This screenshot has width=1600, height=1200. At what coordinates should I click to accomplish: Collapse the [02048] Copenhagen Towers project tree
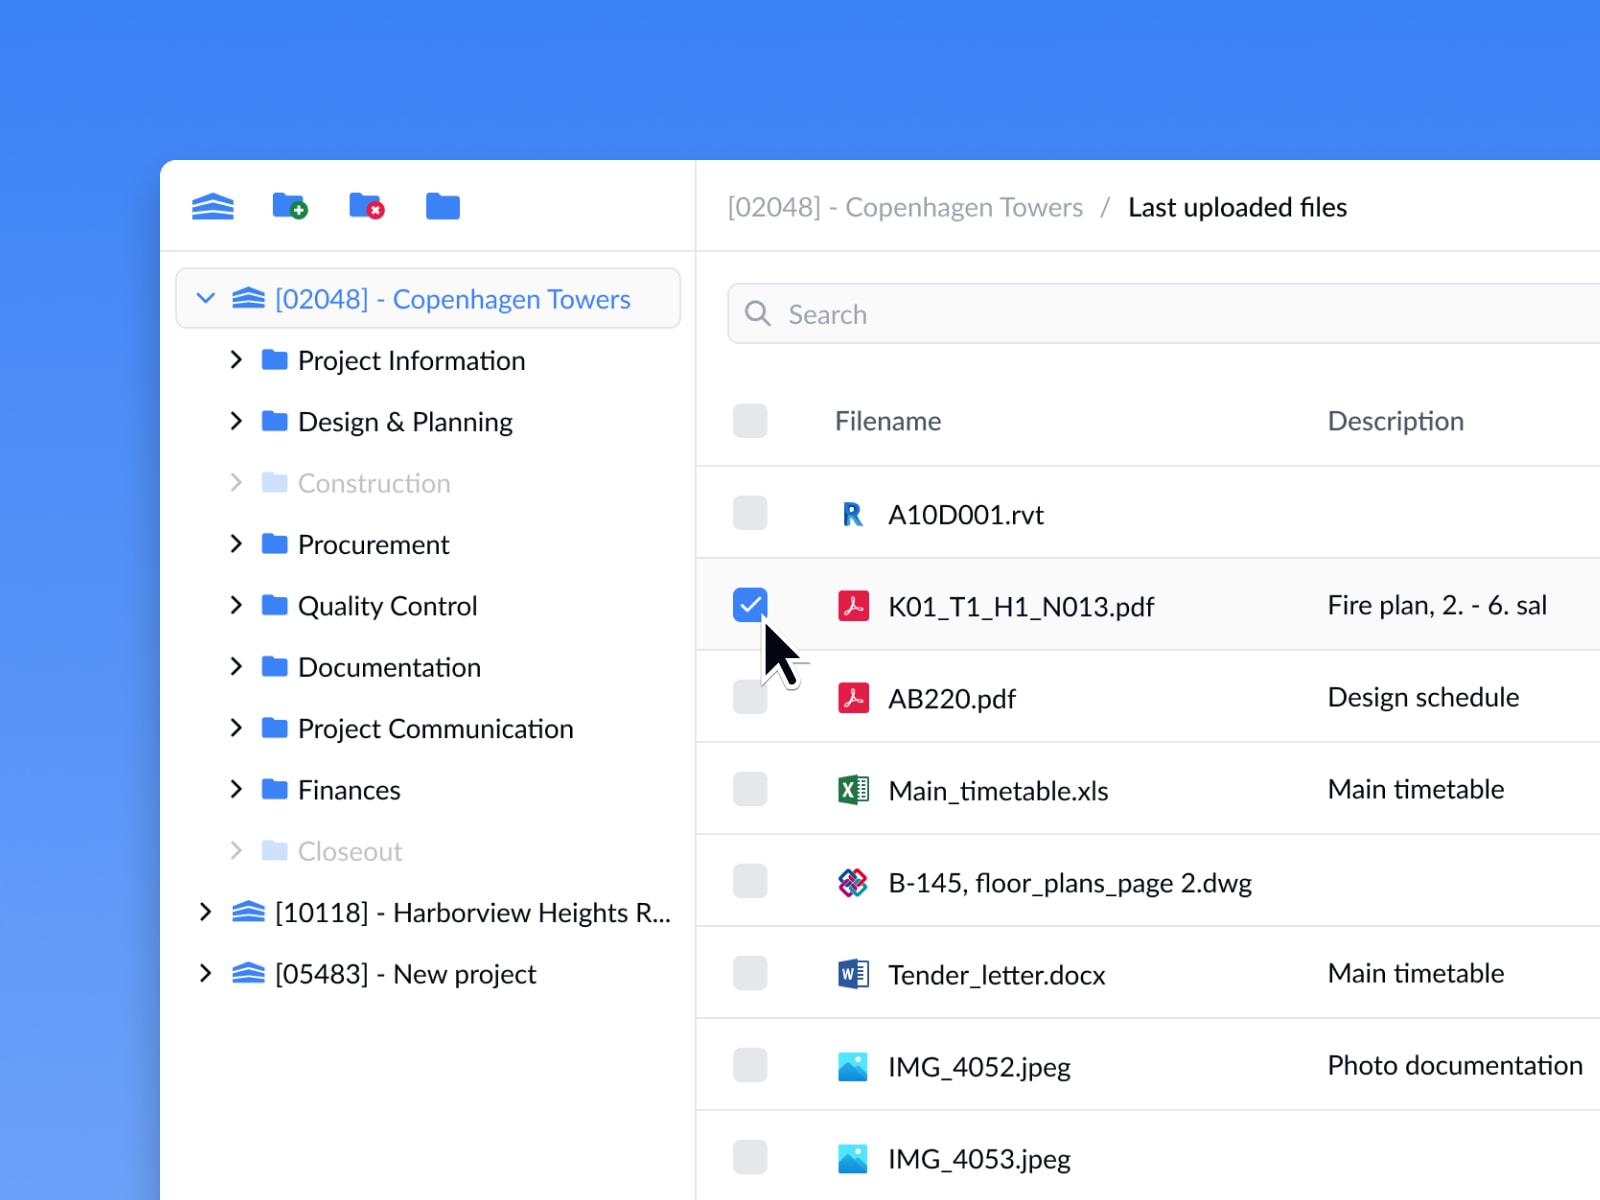206,298
